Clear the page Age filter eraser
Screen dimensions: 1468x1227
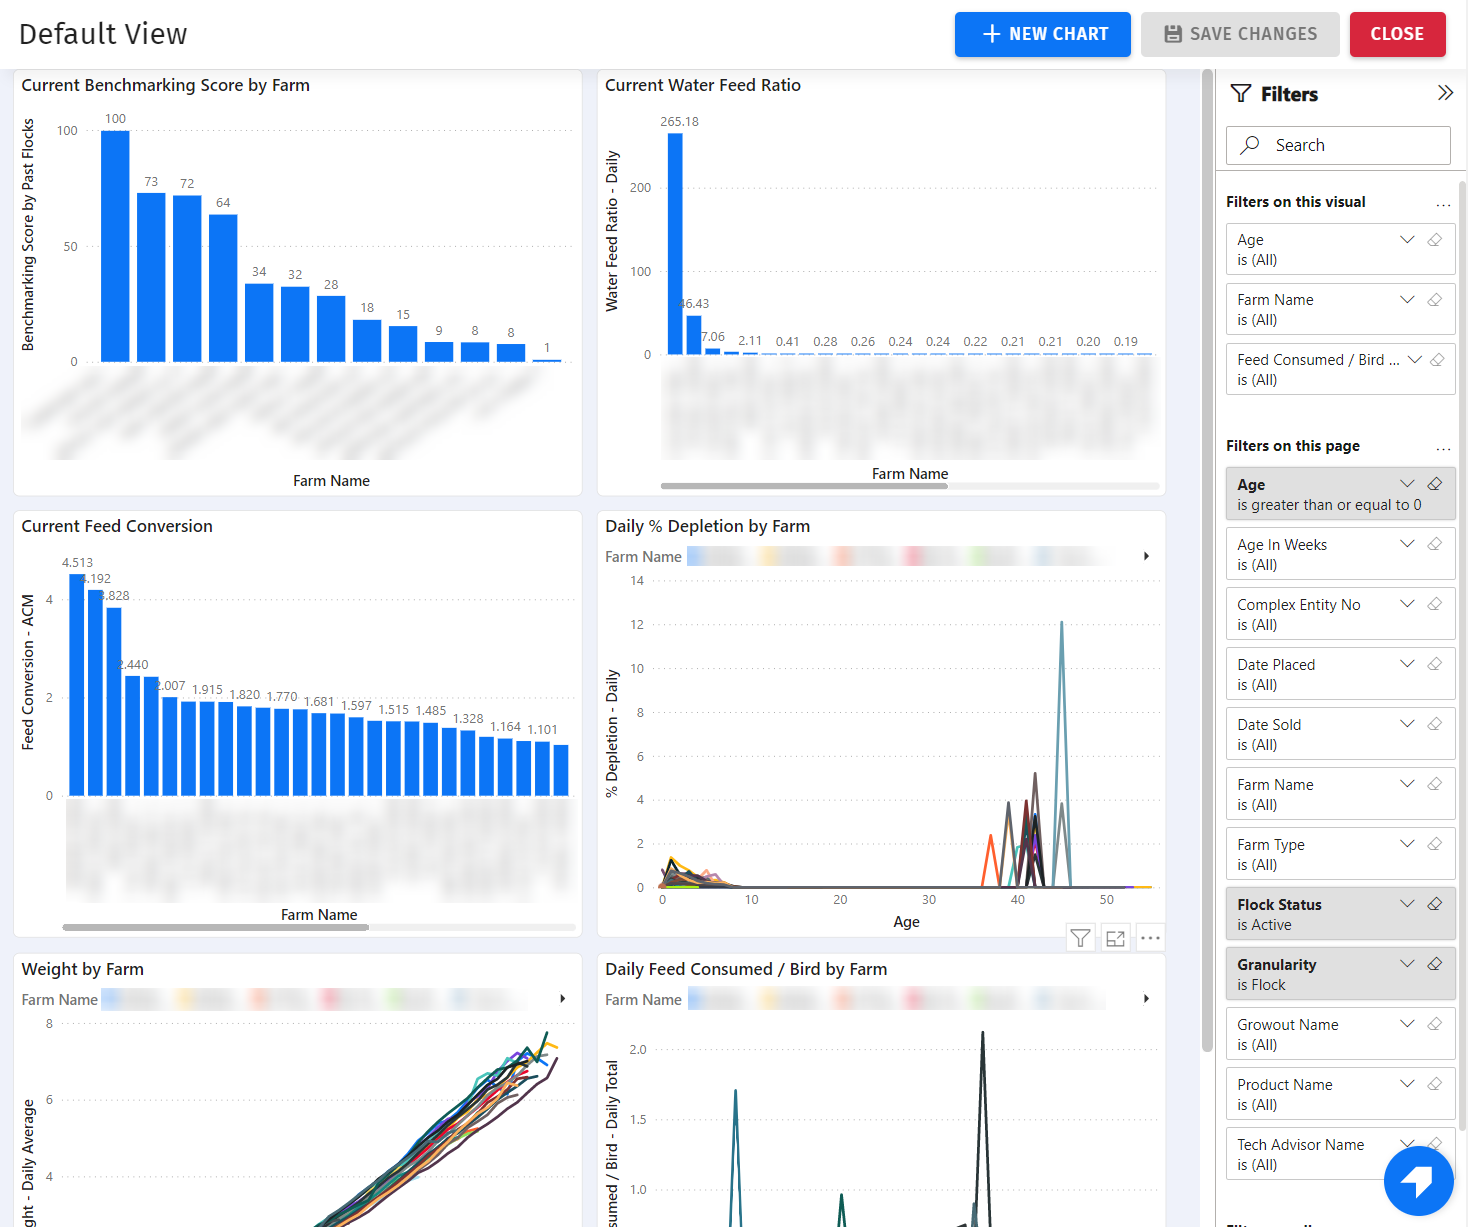pos(1435,484)
